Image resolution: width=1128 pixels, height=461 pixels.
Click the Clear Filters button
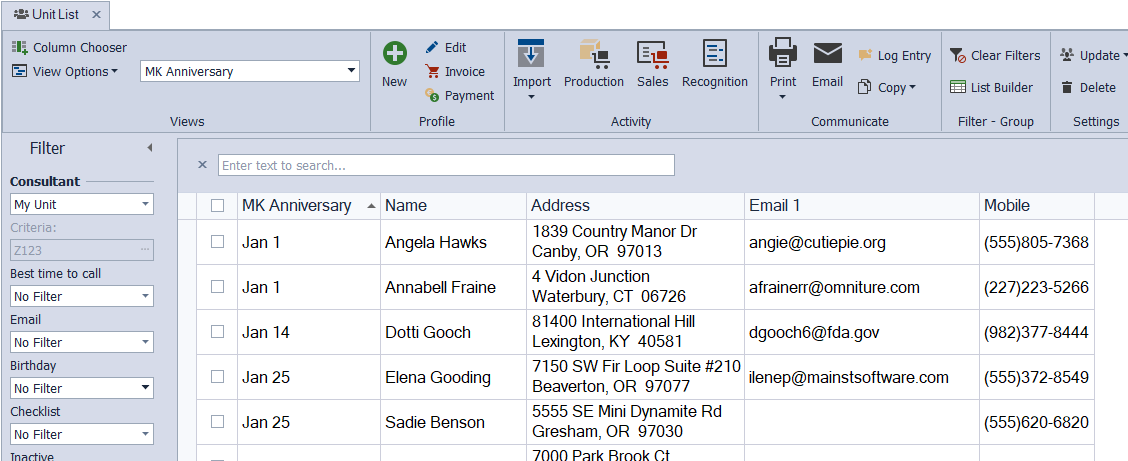(x=995, y=55)
